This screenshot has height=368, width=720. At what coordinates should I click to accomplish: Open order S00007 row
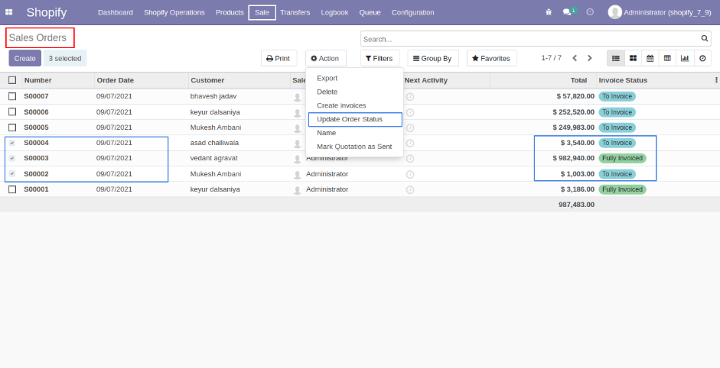tap(360, 96)
